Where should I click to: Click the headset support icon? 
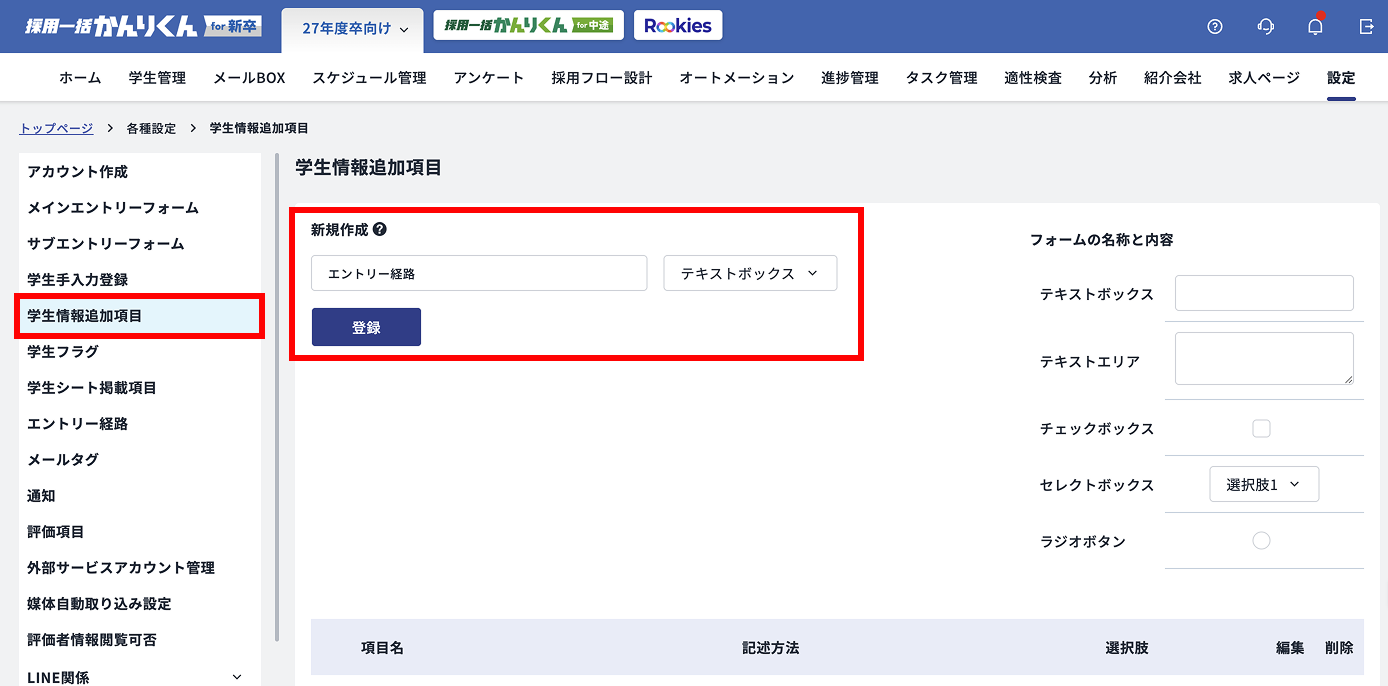click(x=1265, y=27)
